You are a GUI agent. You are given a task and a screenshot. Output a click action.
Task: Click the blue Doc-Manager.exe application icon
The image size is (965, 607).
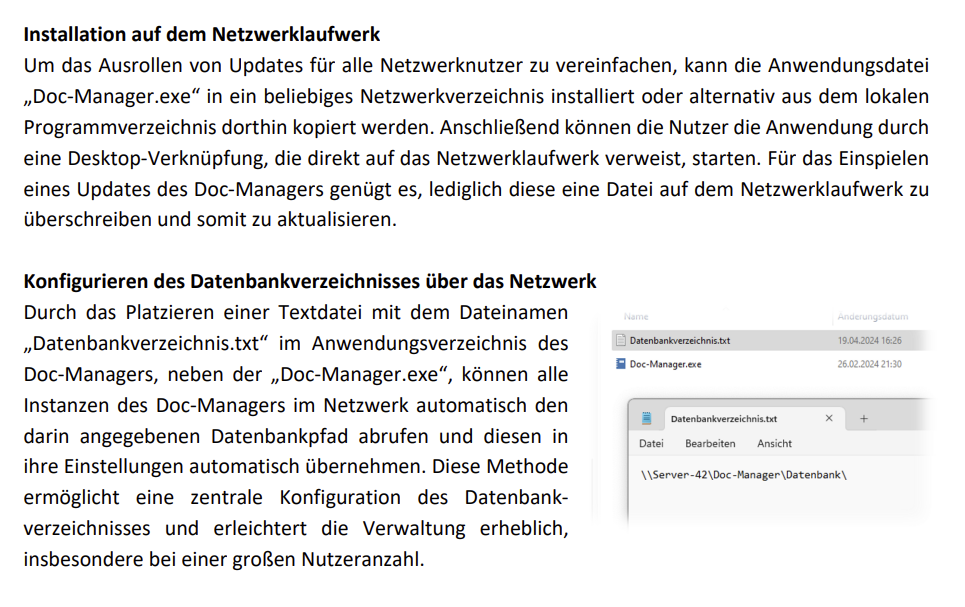(x=620, y=364)
